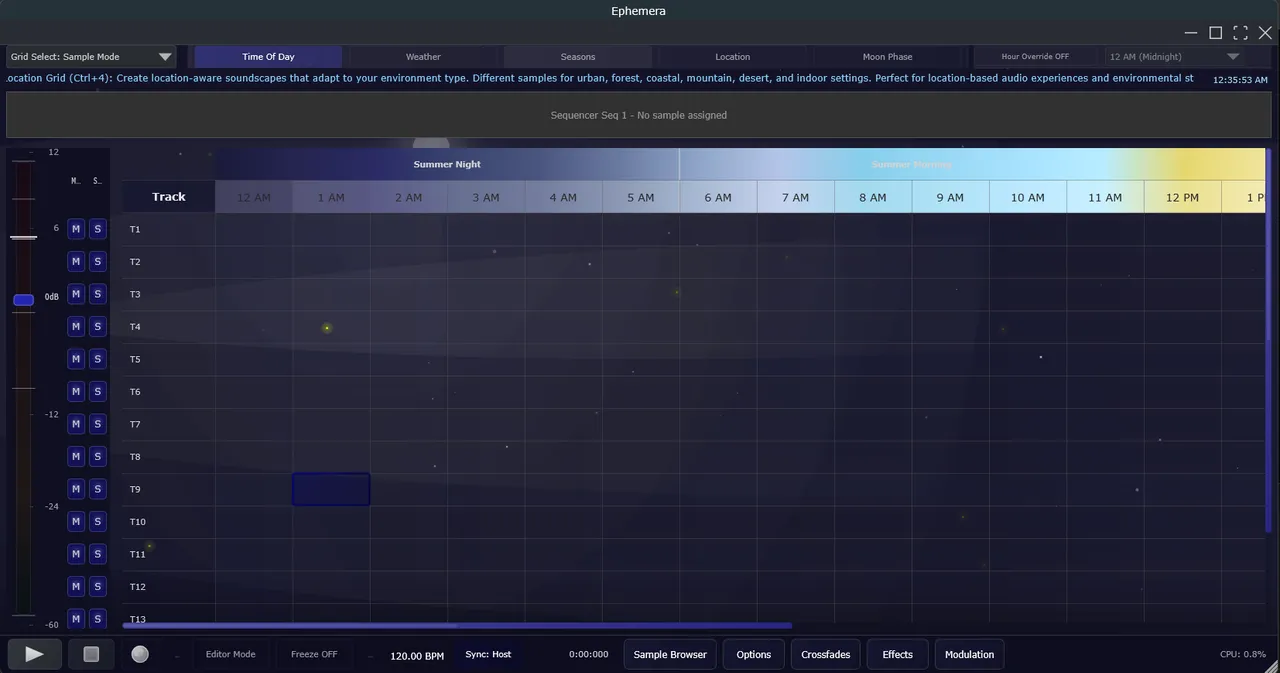Open Grid Select: Sample Mode dropdown
The width and height of the screenshot is (1280, 673).
91,57
